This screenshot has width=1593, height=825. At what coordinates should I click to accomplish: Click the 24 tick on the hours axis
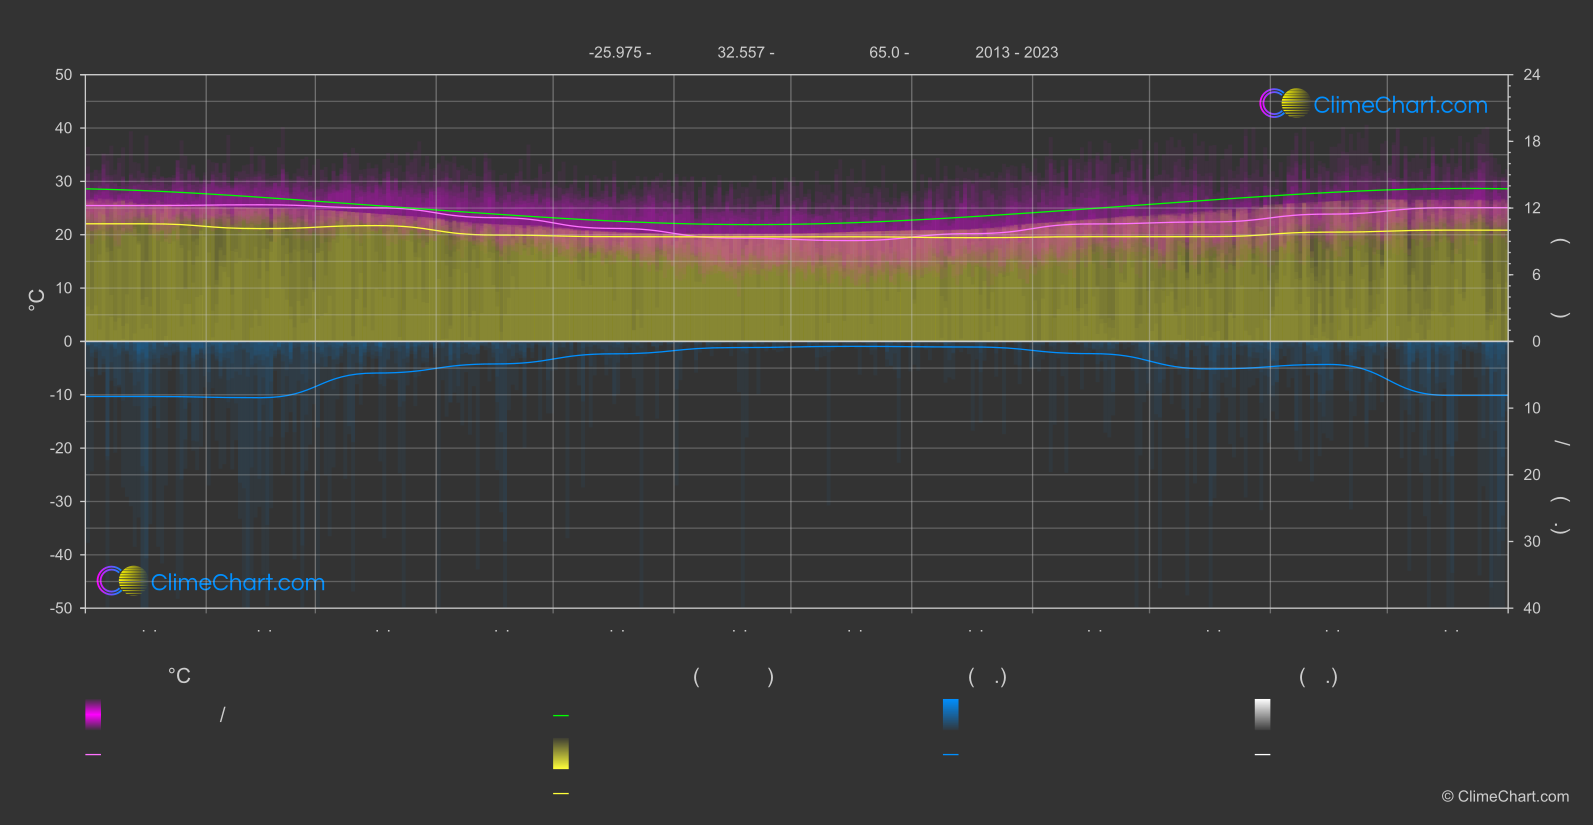coord(1532,75)
